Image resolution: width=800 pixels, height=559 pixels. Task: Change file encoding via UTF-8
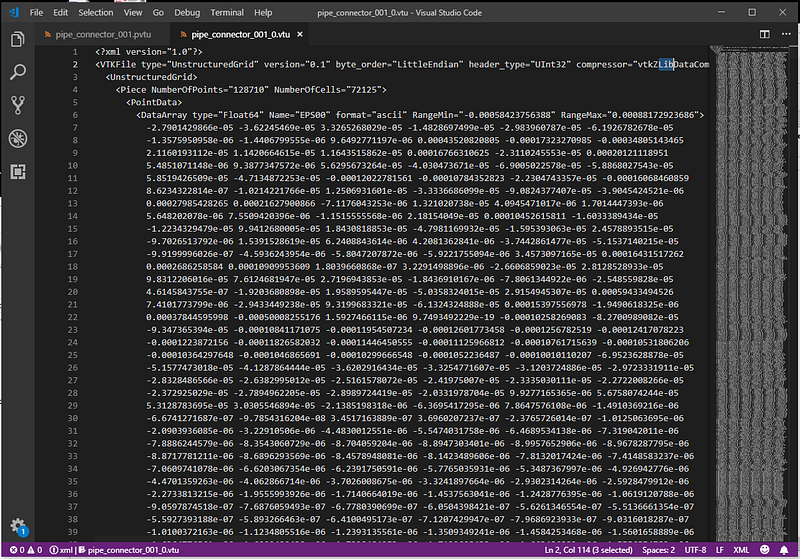pyautogui.click(x=695, y=550)
